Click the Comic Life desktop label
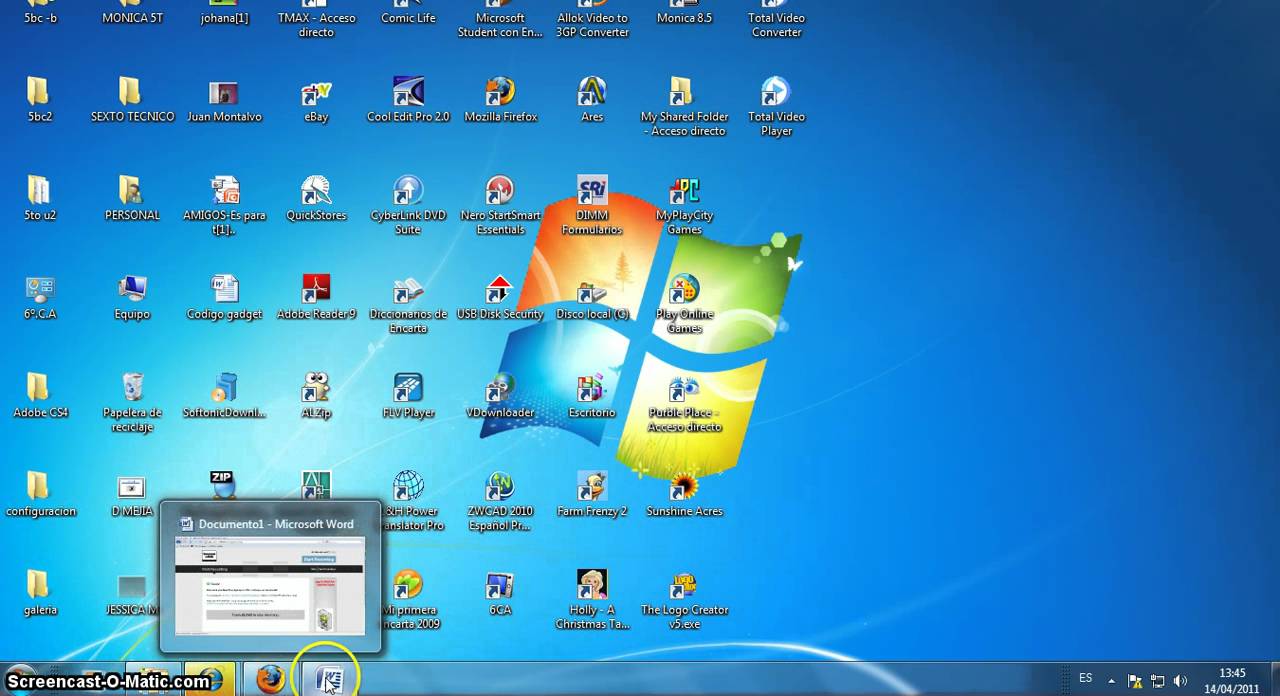Image resolution: width=1280 pixels, height=696 pixels. (408, 18)
